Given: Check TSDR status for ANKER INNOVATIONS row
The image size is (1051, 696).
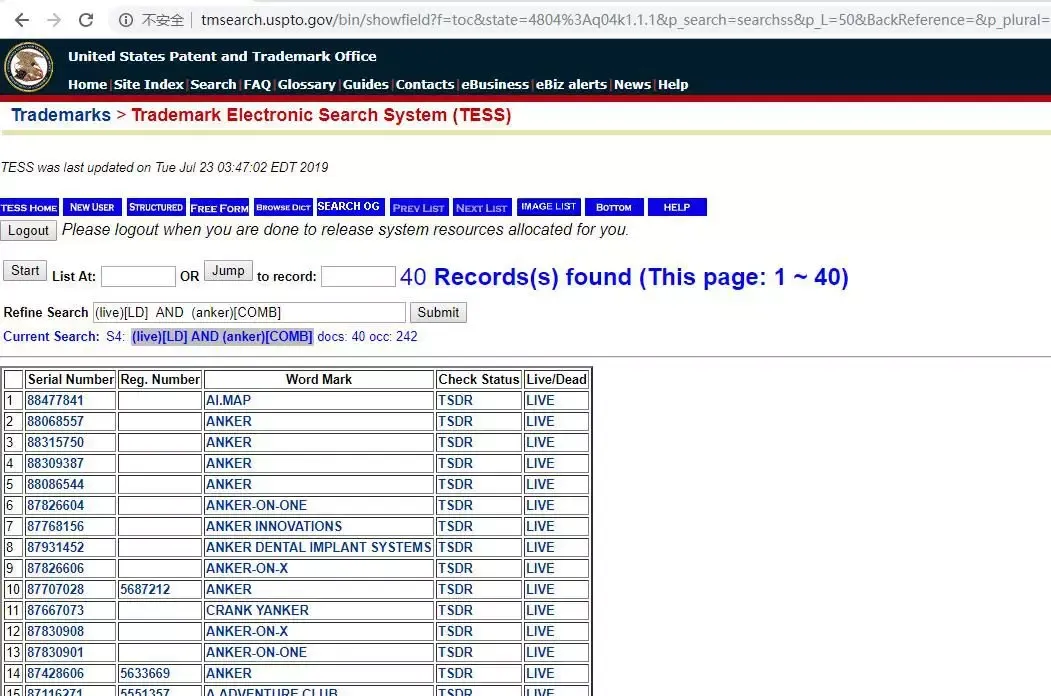Looking at the screenshot, I should 455,526.
